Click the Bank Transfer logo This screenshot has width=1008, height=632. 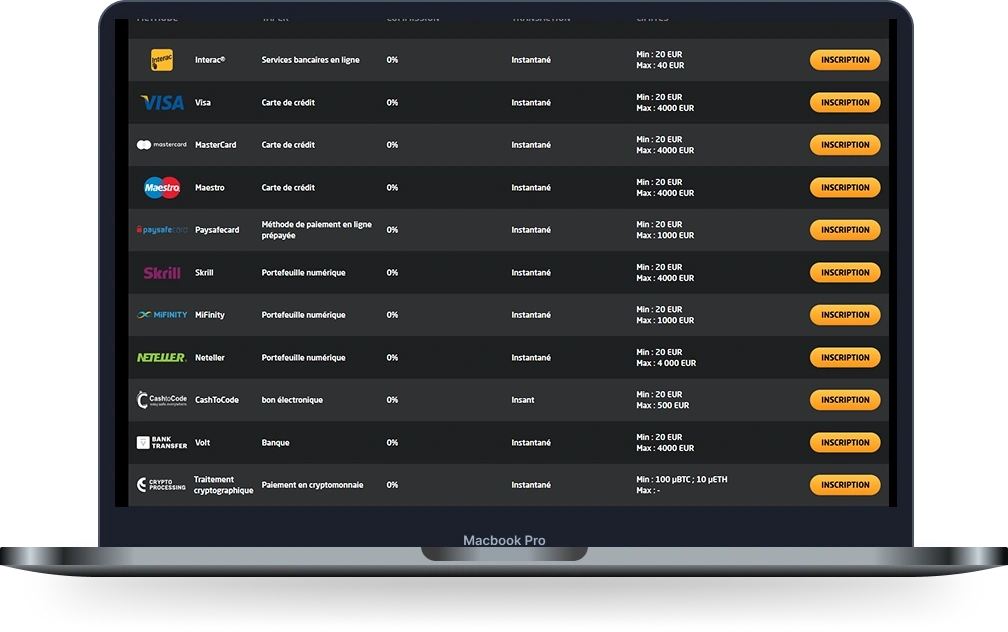pyautogui.click(x=162, y=442)
